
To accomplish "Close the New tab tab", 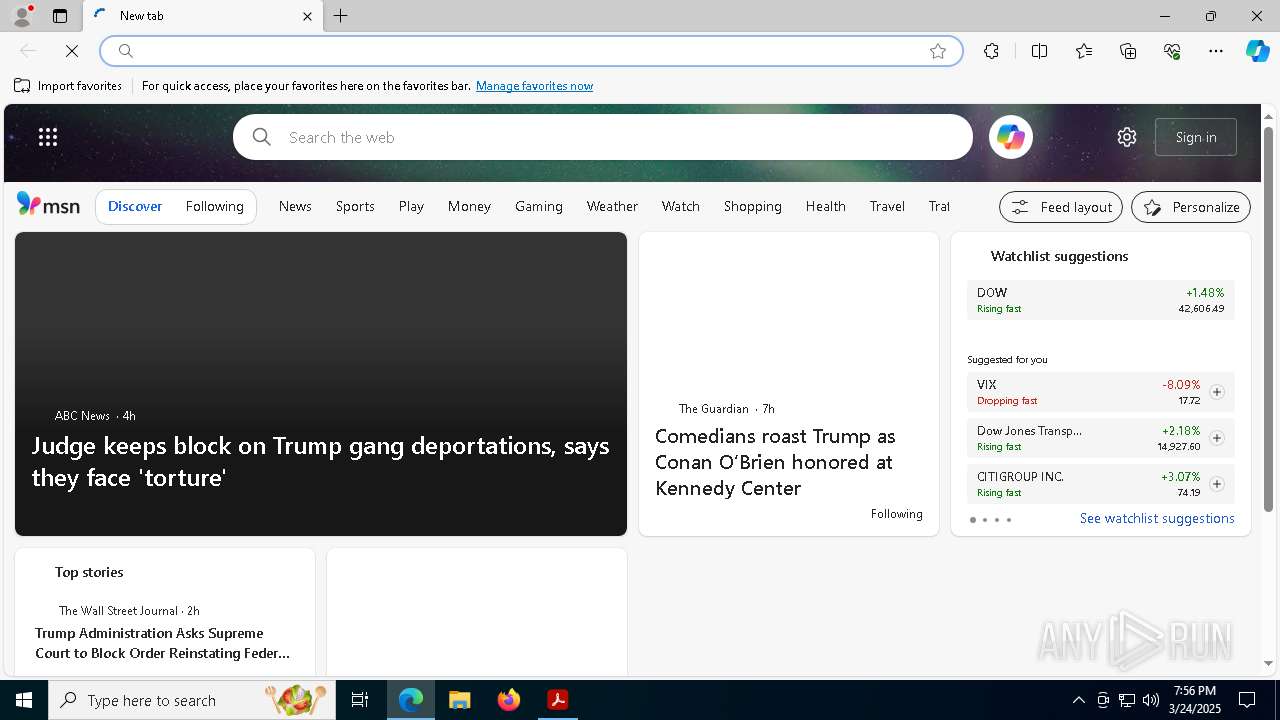I will 307,16.
